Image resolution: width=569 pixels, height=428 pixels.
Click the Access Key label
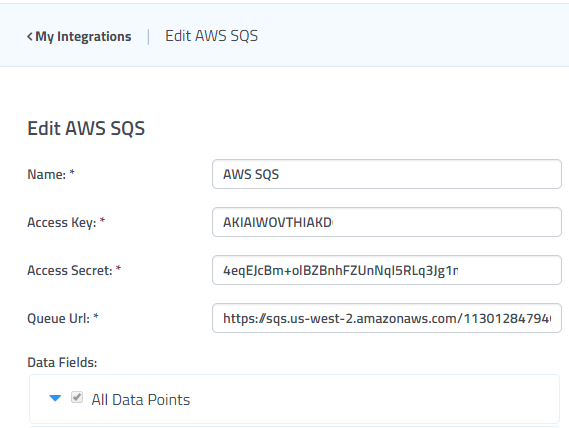click(62, 222)
